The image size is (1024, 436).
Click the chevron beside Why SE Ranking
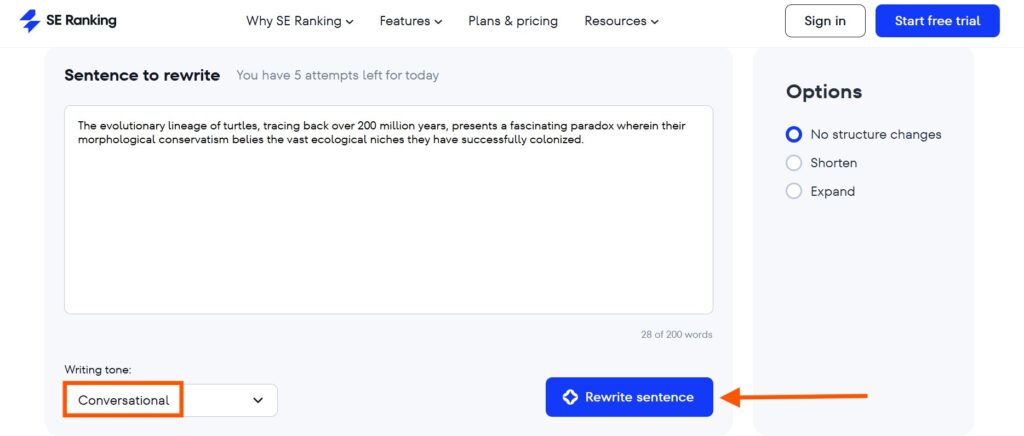(x=349, y=22)
